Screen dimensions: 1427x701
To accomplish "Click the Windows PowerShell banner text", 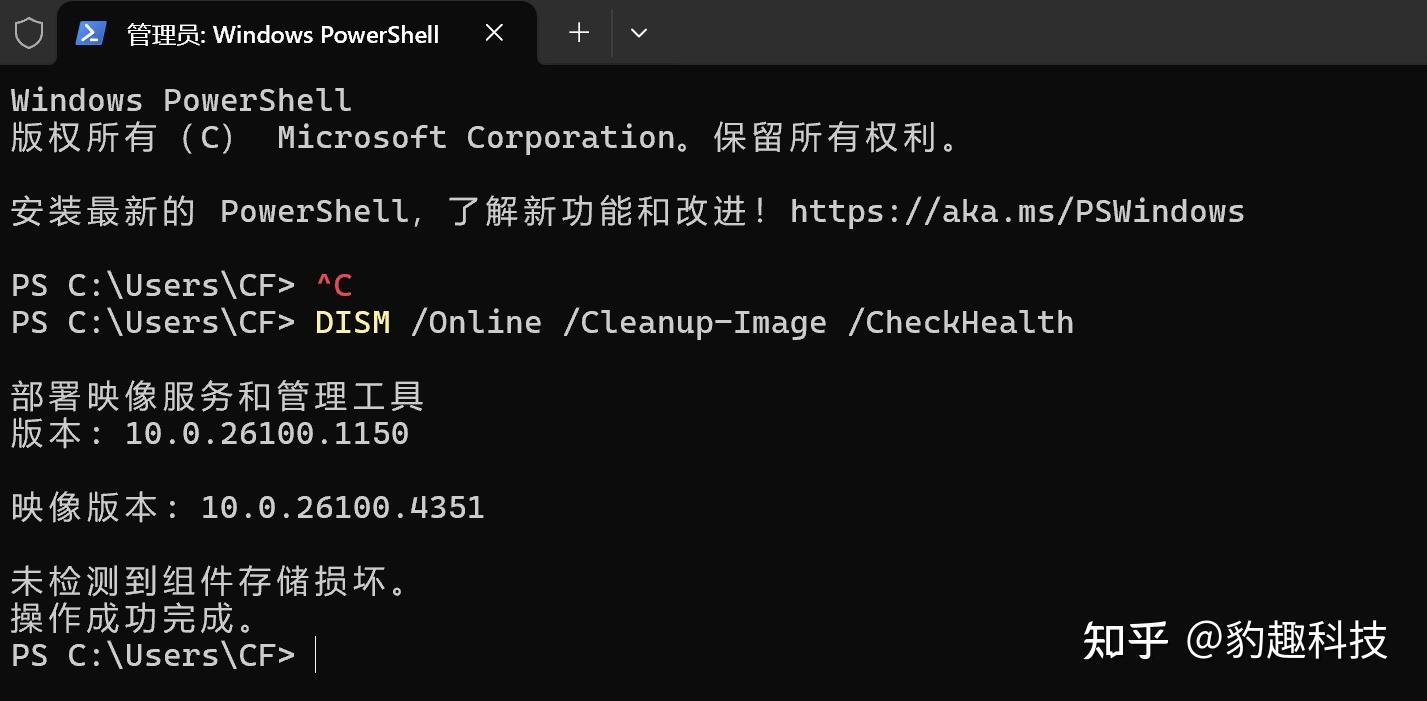I will [x=180, y=99].
